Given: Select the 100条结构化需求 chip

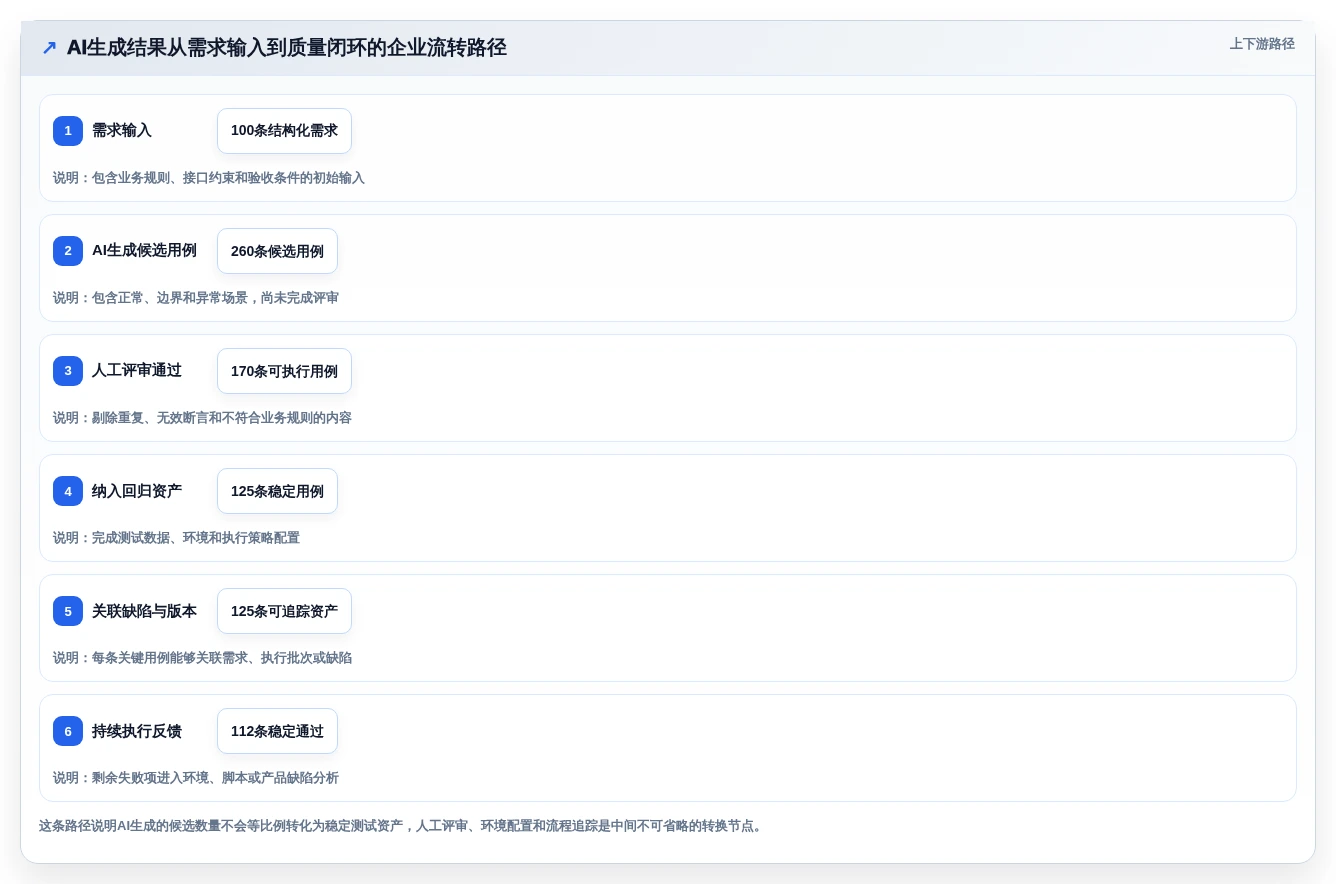Looking at the screenshot, I should tap(284, 131).
